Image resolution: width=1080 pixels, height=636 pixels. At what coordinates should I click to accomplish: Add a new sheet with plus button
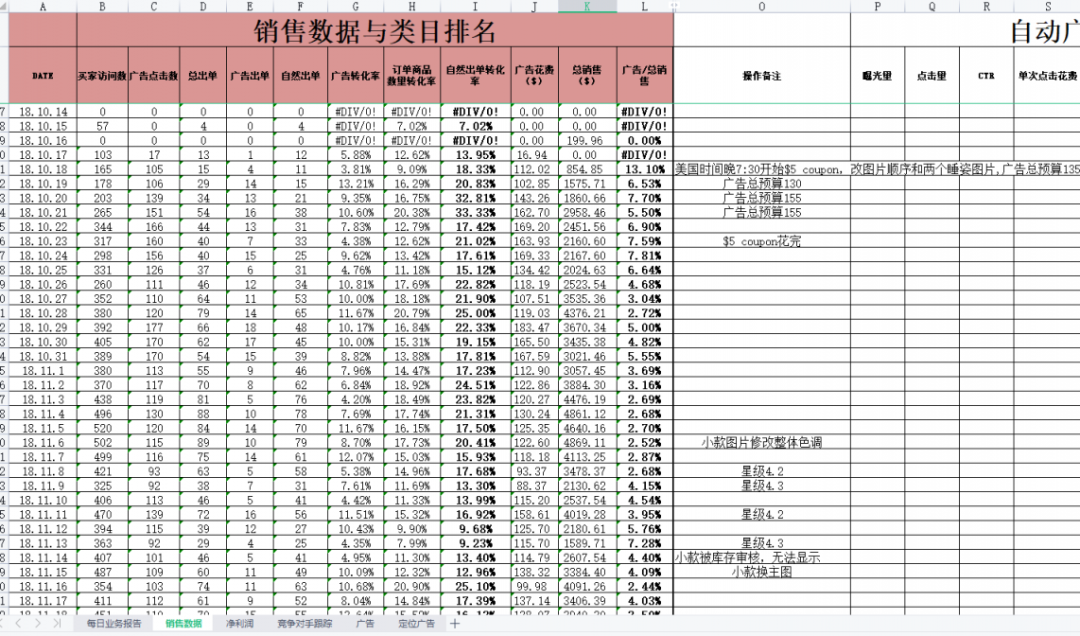456,623
